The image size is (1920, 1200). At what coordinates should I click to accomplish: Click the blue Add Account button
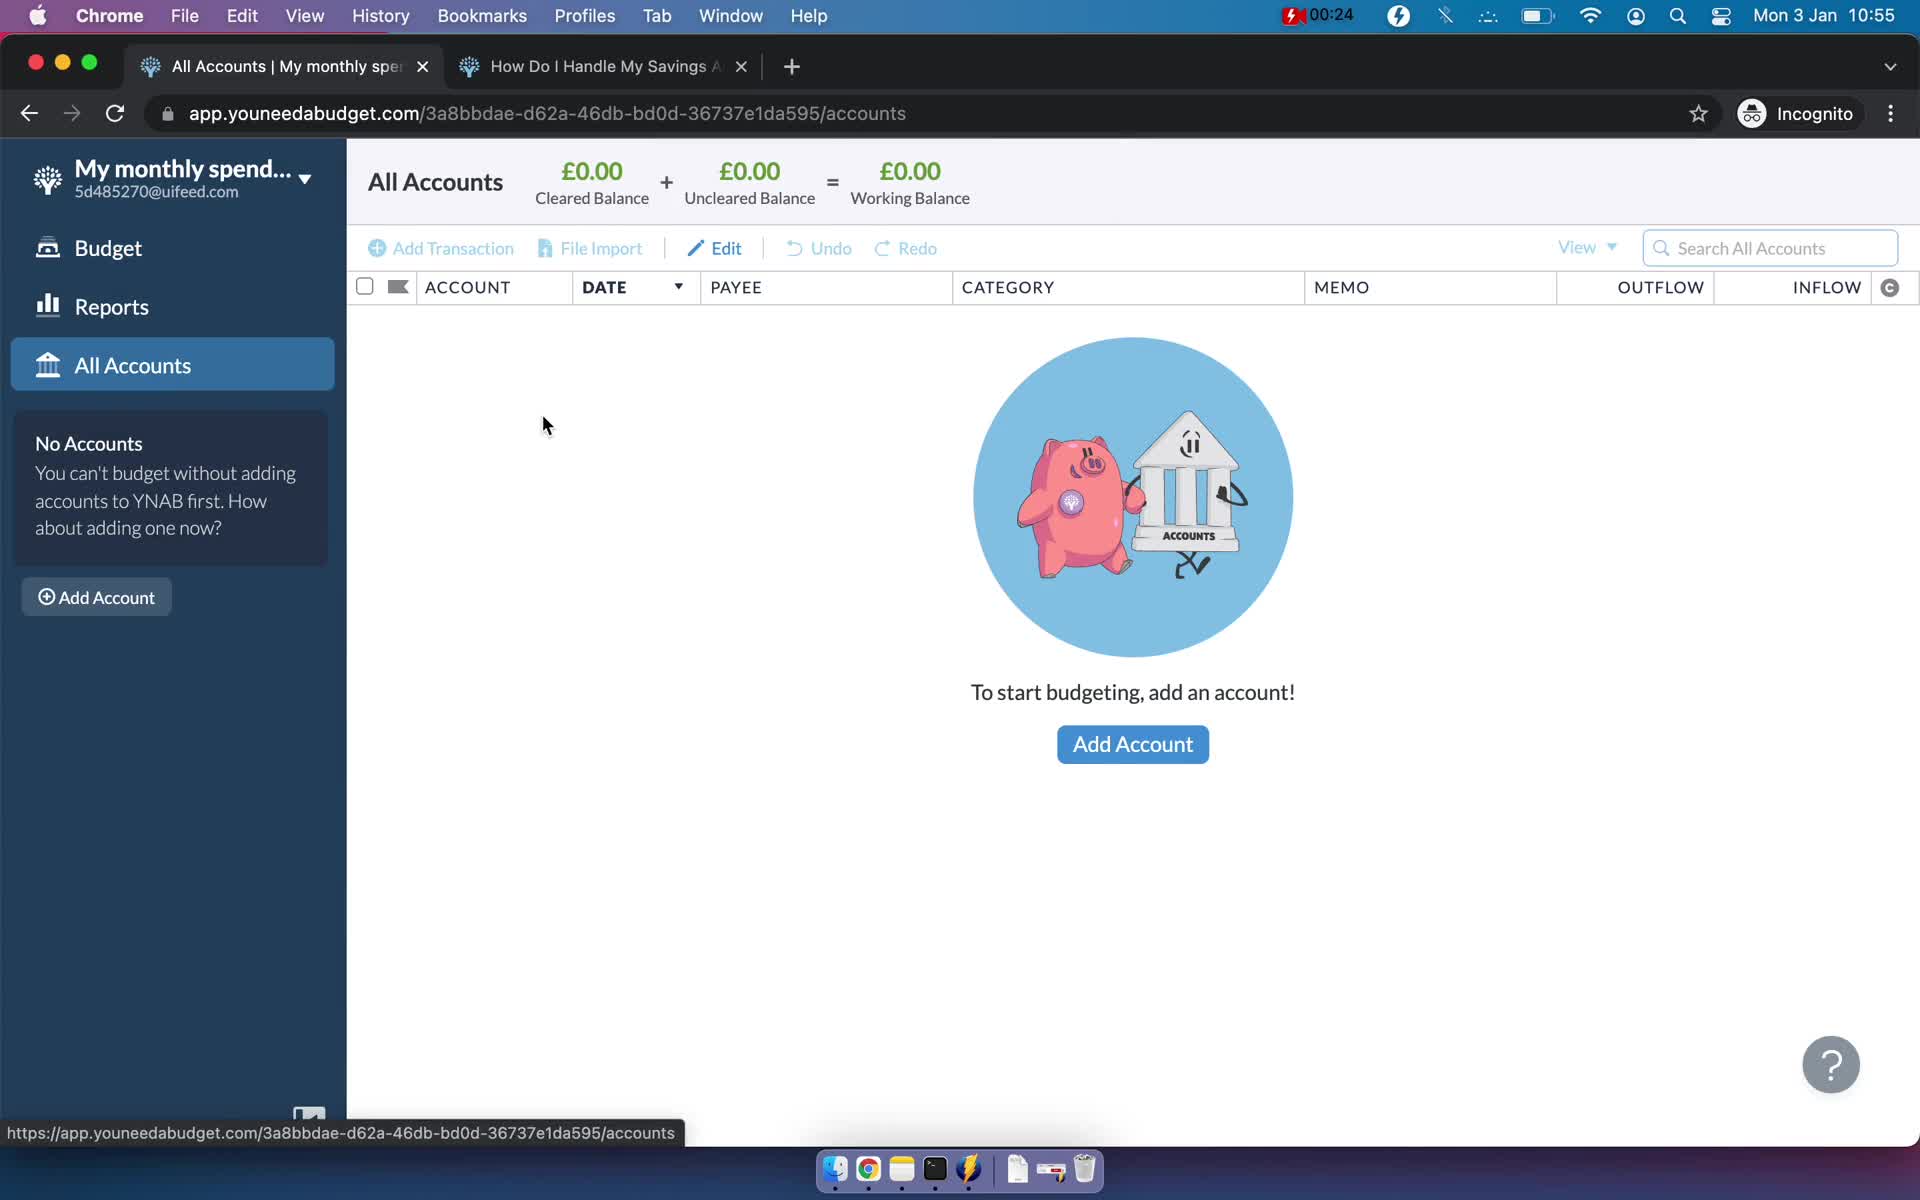tap(1132, 744)
